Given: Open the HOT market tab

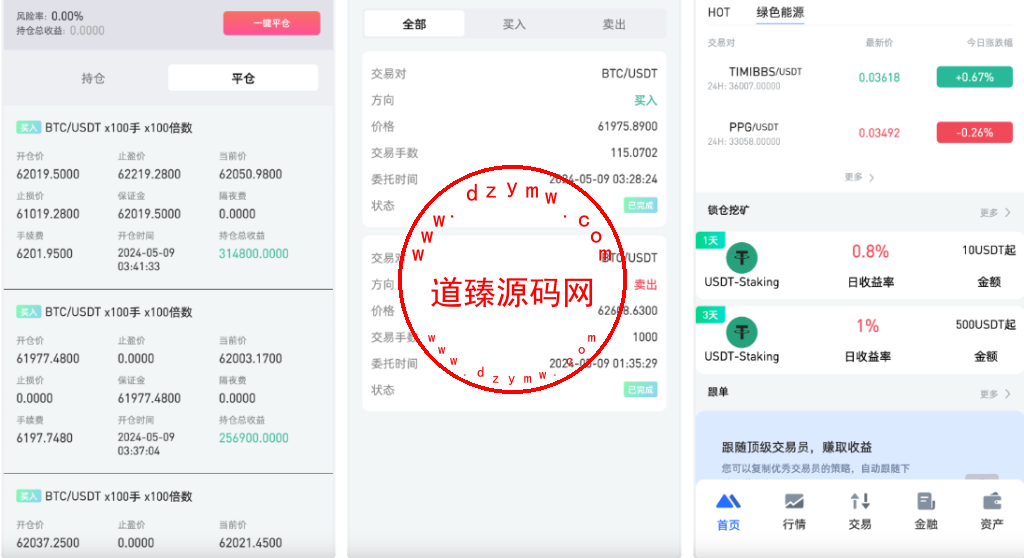Looking at the screenshot, I should [x=719, y=12].
